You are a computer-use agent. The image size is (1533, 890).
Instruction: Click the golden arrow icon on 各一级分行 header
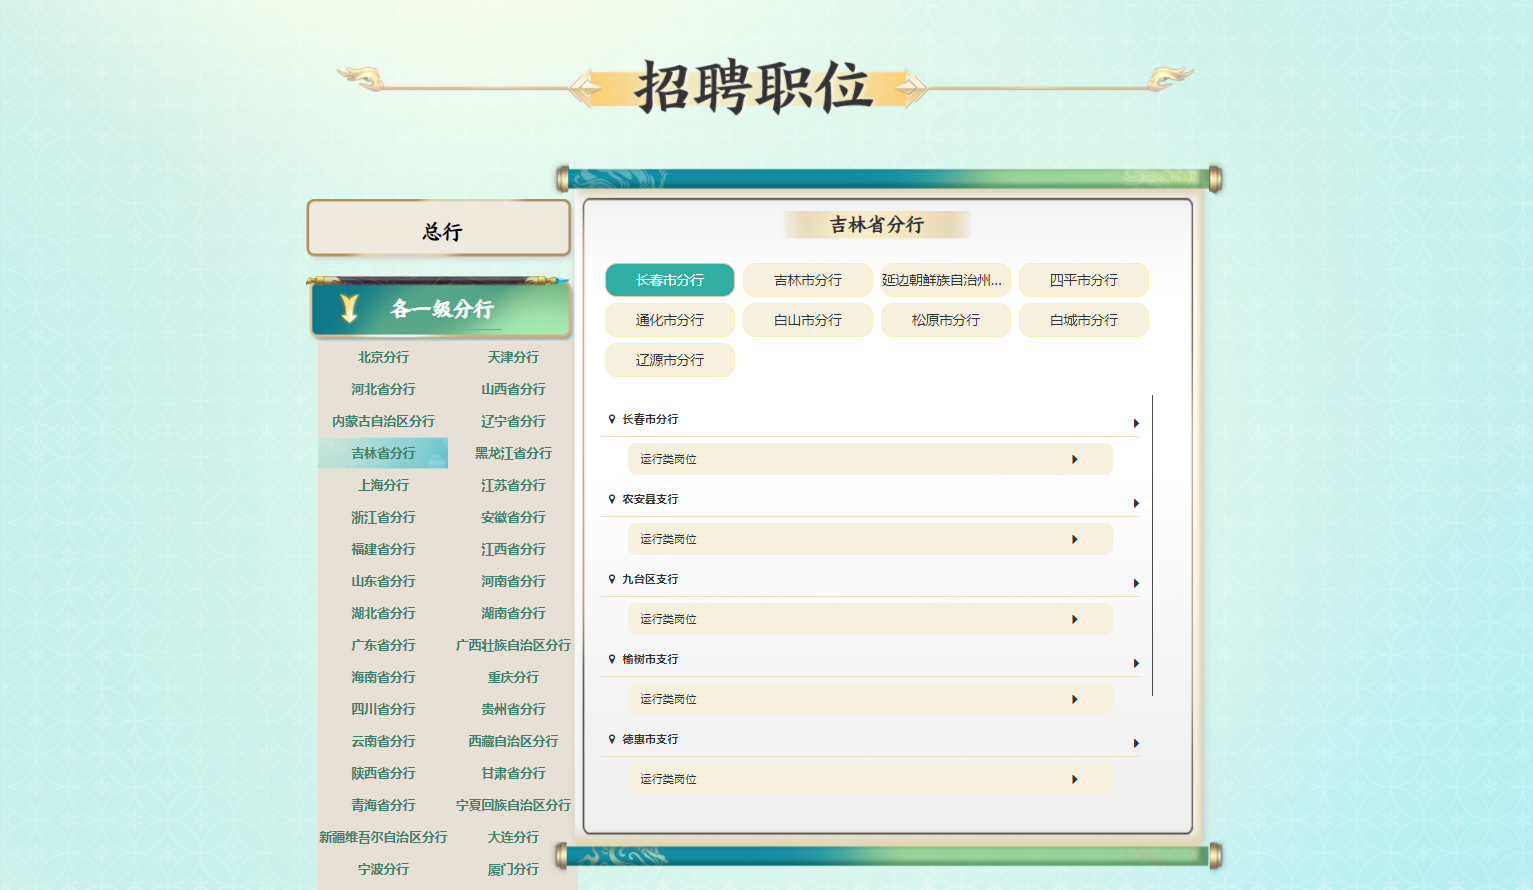coord(349,308)
